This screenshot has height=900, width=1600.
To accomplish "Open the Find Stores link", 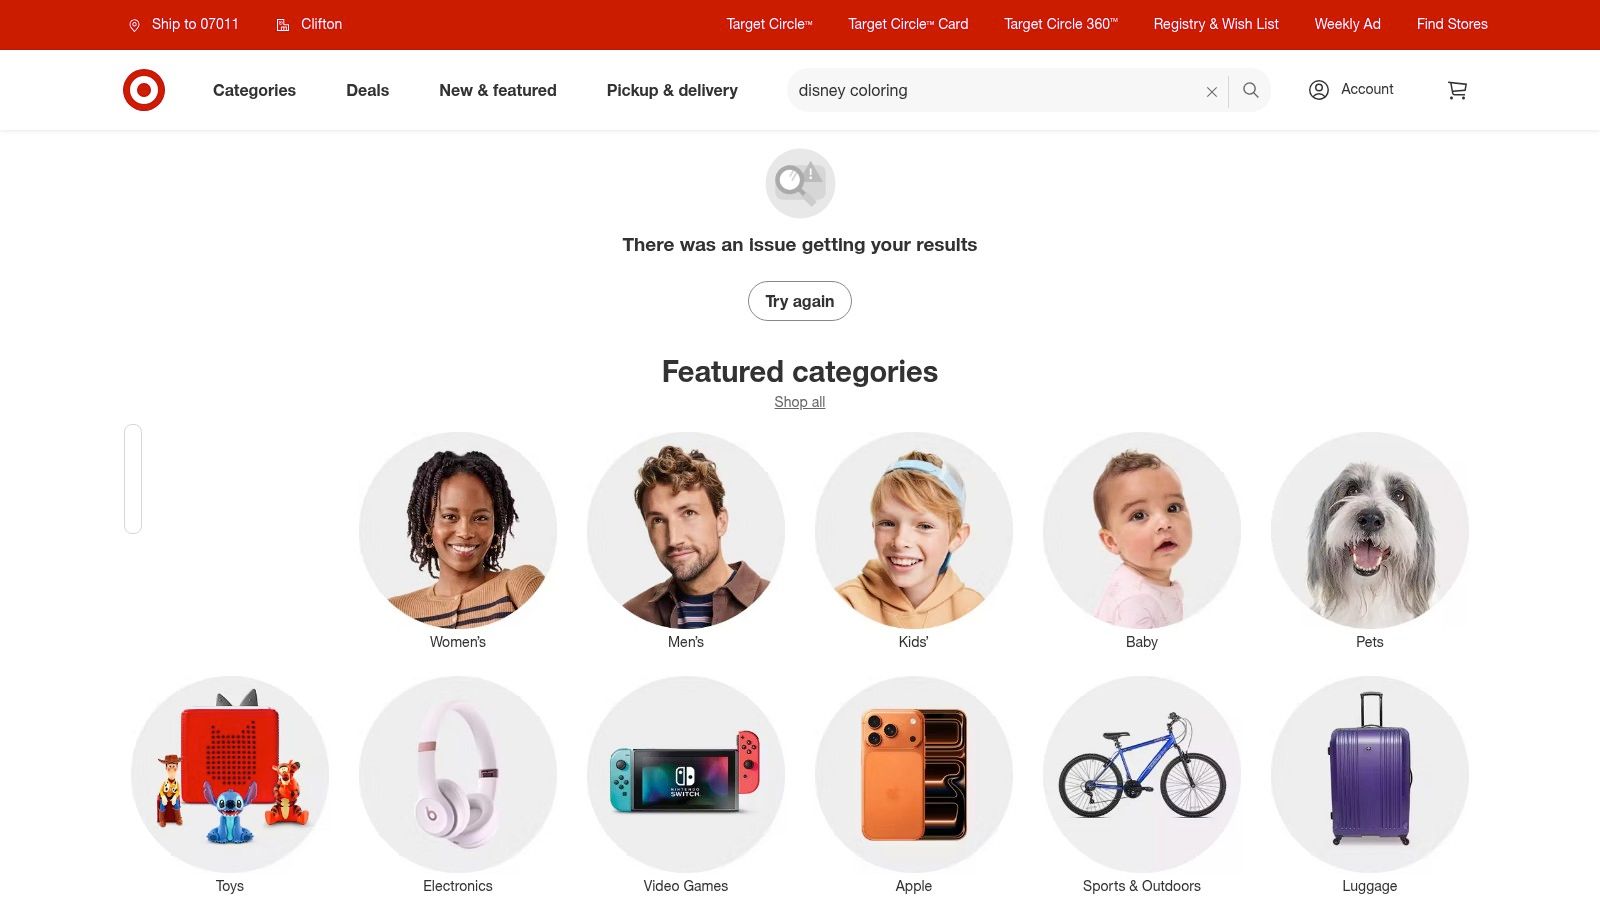I will [1452, 24].
